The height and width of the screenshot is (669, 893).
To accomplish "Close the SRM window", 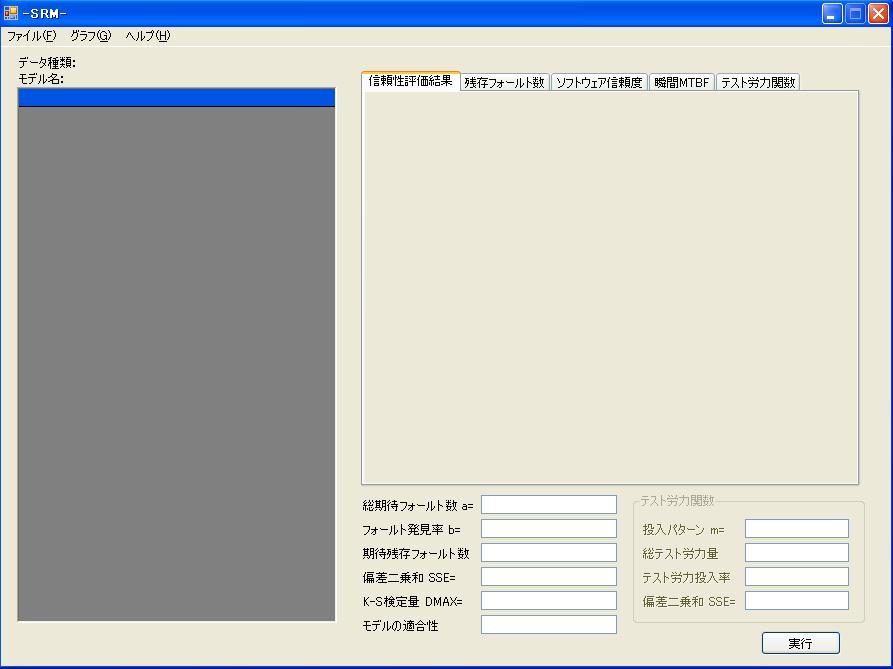I will (878, 13).
